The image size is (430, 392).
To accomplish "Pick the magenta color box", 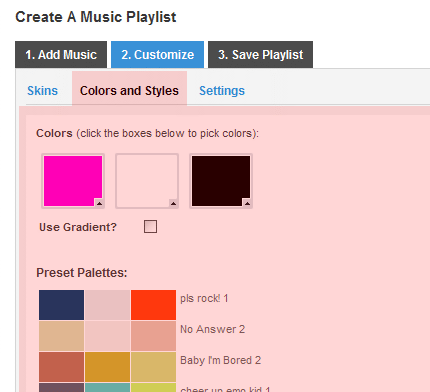I will pyautogui.click(x=73, y=181).
